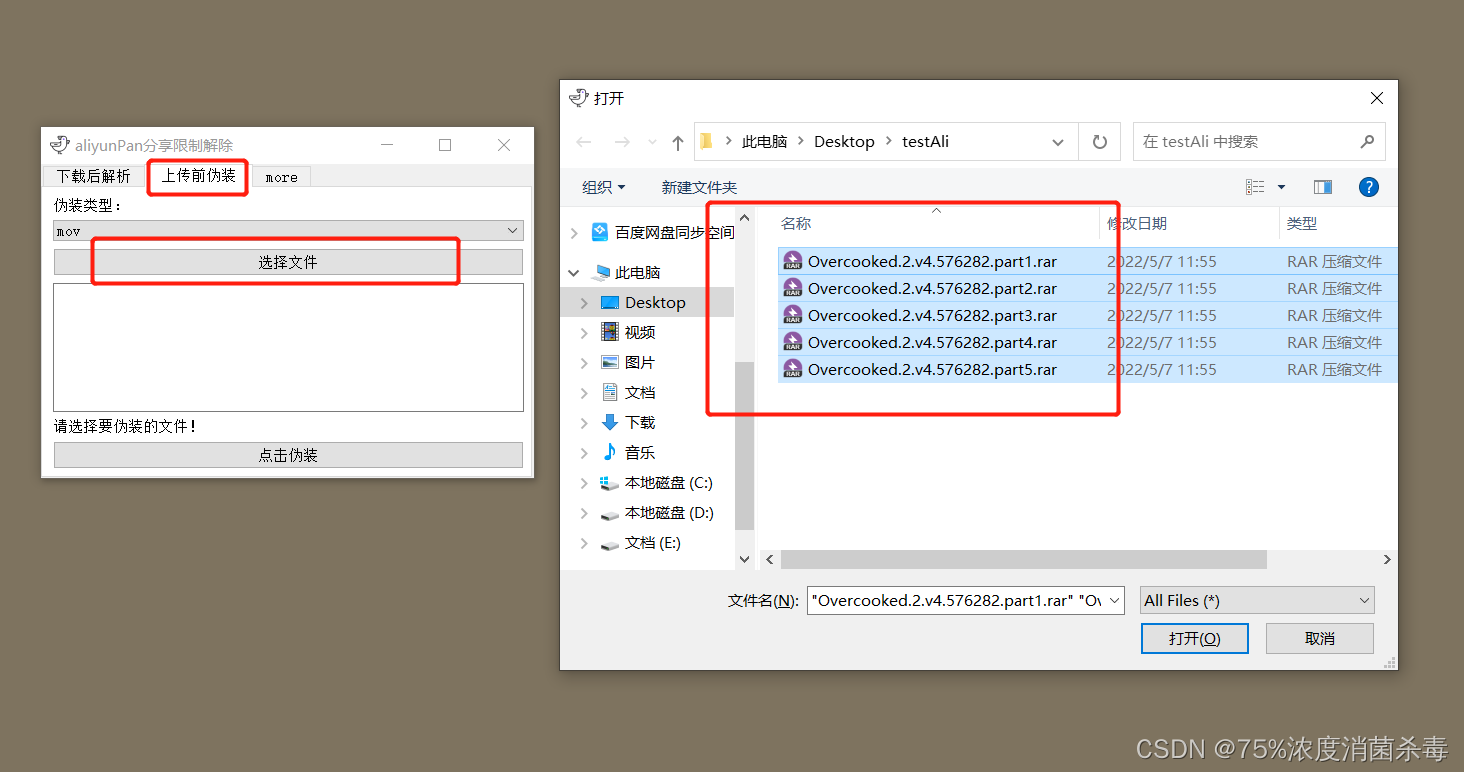Expand the 'Downloads' (下载) tree node
Image resolution: width=1464 pixels, height=772 pixels.
(584, 422)
